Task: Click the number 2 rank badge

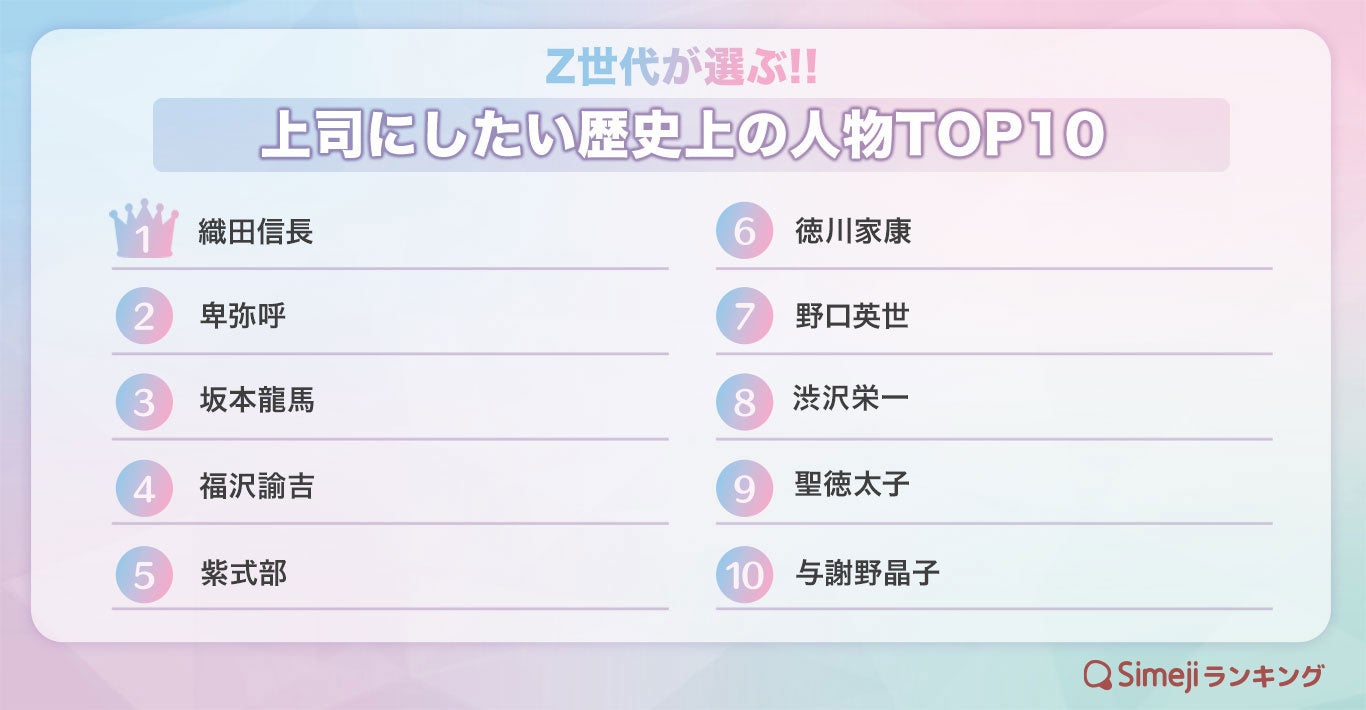Action: (x=144, y=317)
